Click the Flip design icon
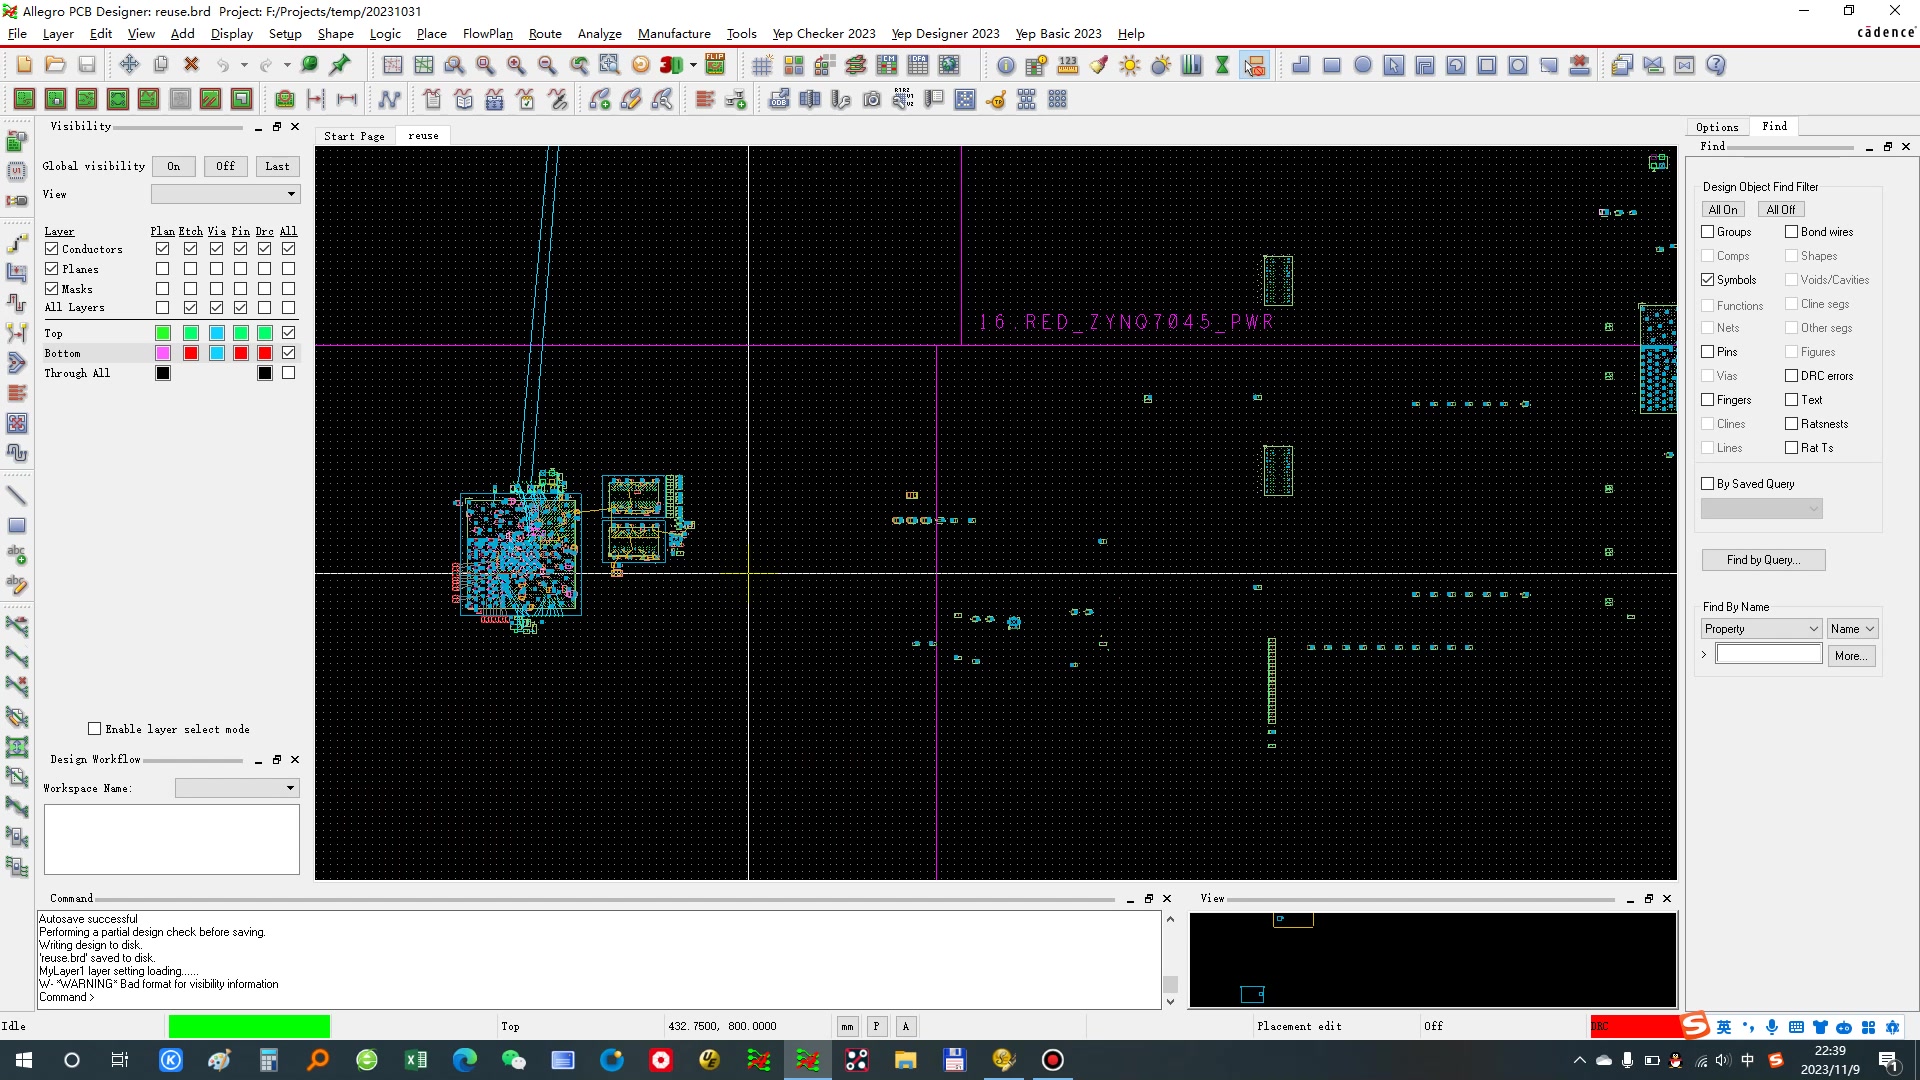 click(715, 65)
